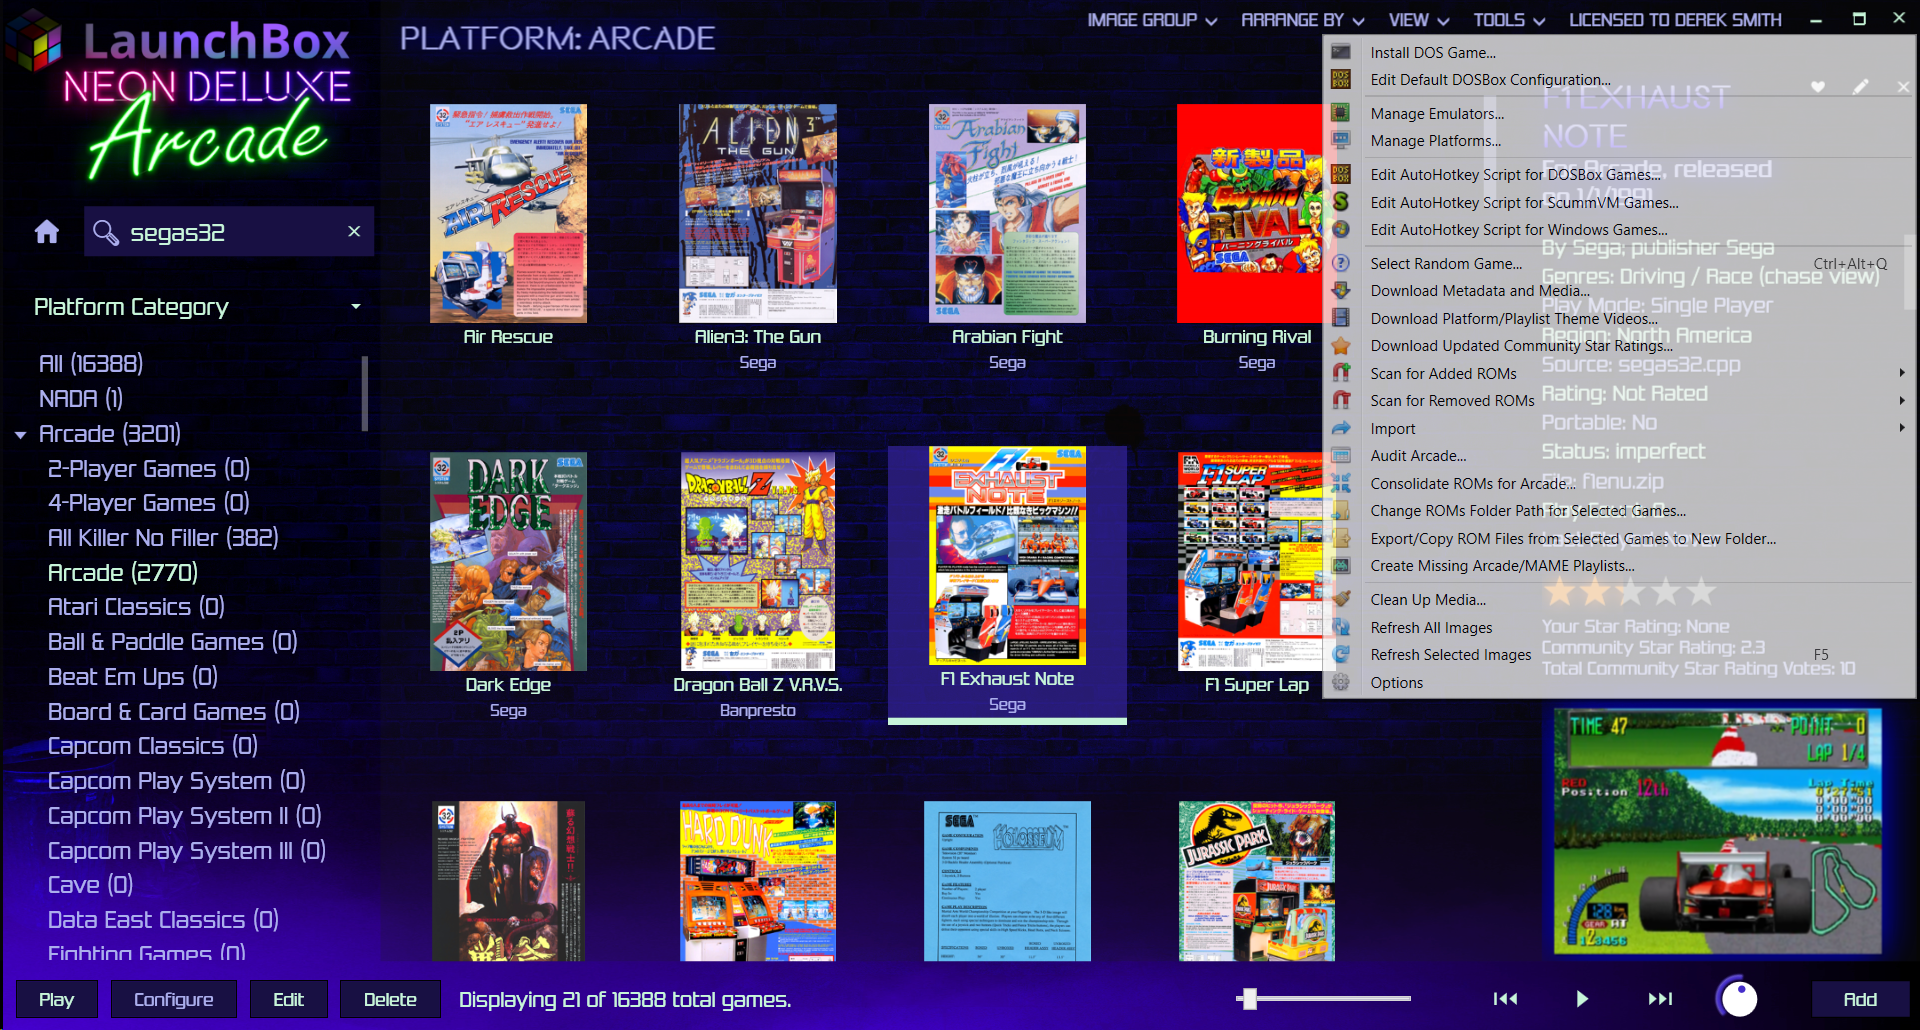This screenshot has height=1030, width=1920.
Task: Open the Platform Category dropdown
Action: tap(196, 306)
